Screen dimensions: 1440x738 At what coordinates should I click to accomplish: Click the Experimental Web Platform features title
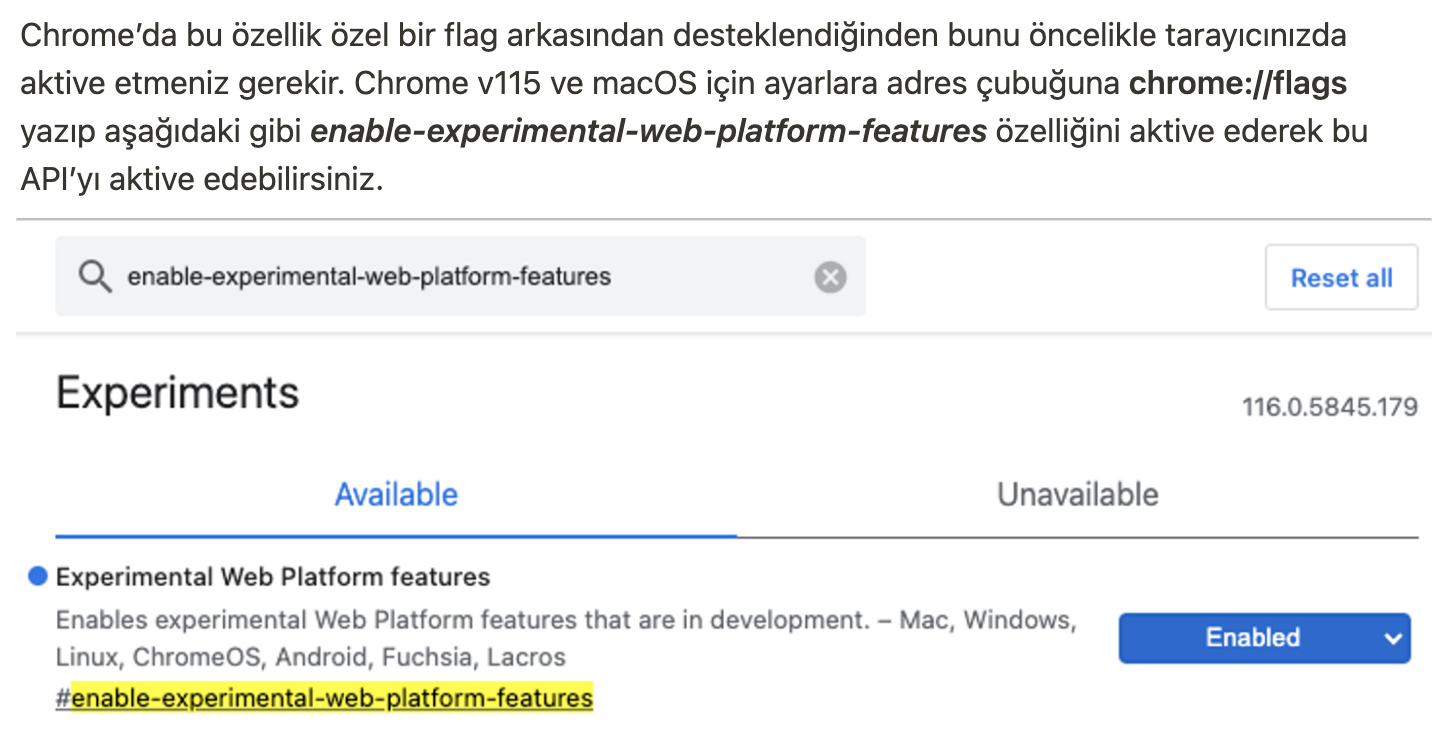pyautogui.click(x=273, y=577)
